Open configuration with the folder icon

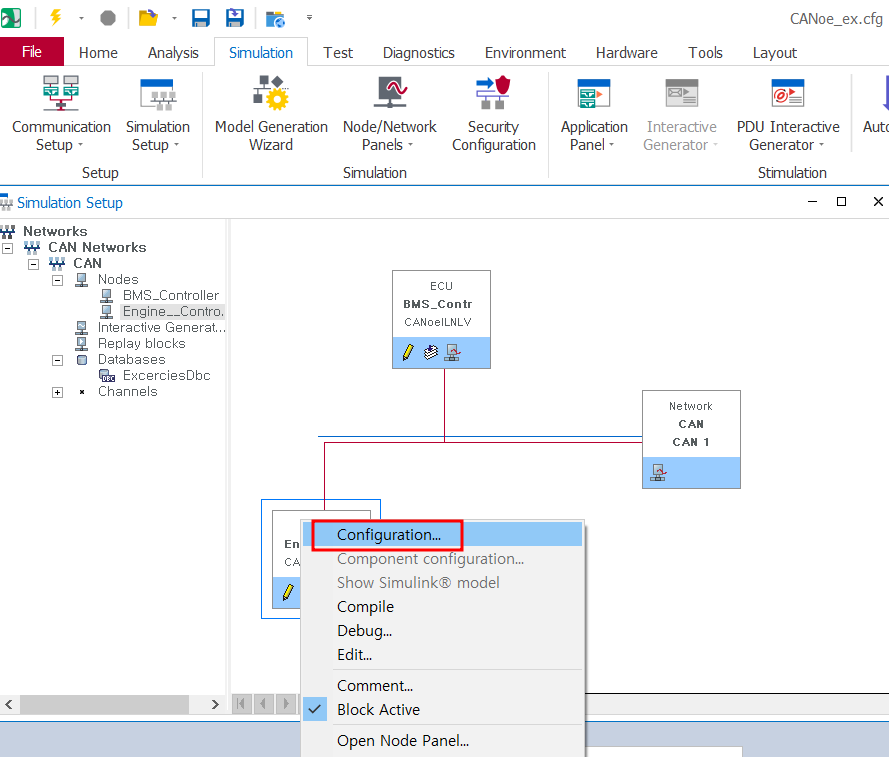click(148, 18)
